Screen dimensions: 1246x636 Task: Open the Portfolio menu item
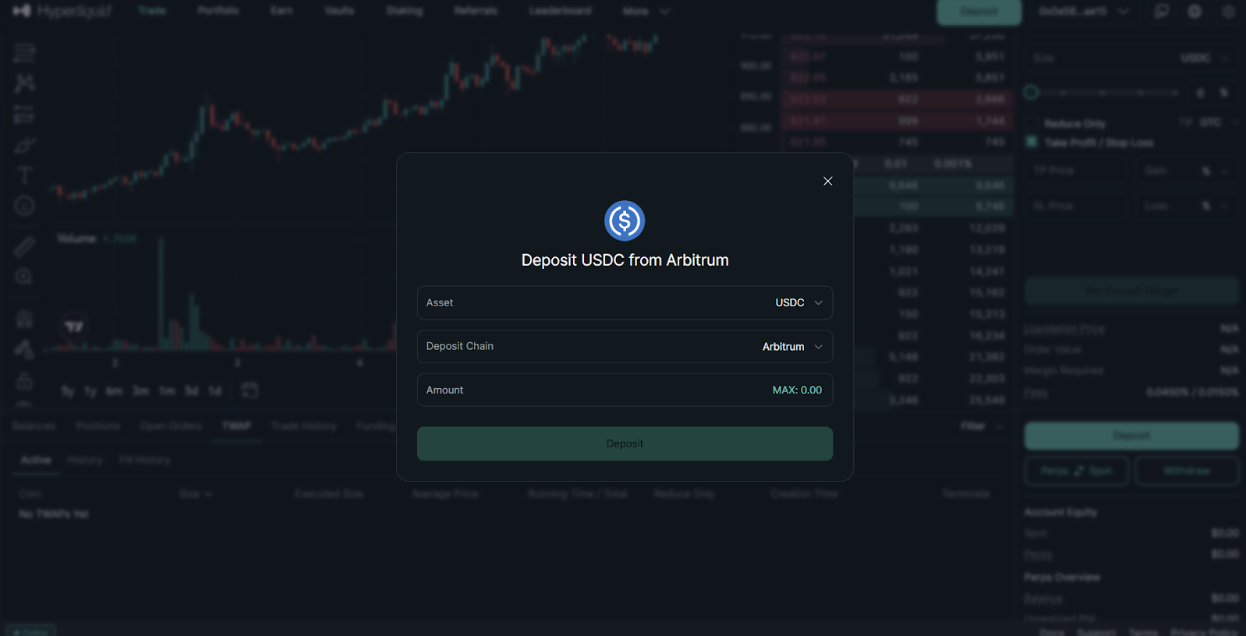[x=218, y=11]
